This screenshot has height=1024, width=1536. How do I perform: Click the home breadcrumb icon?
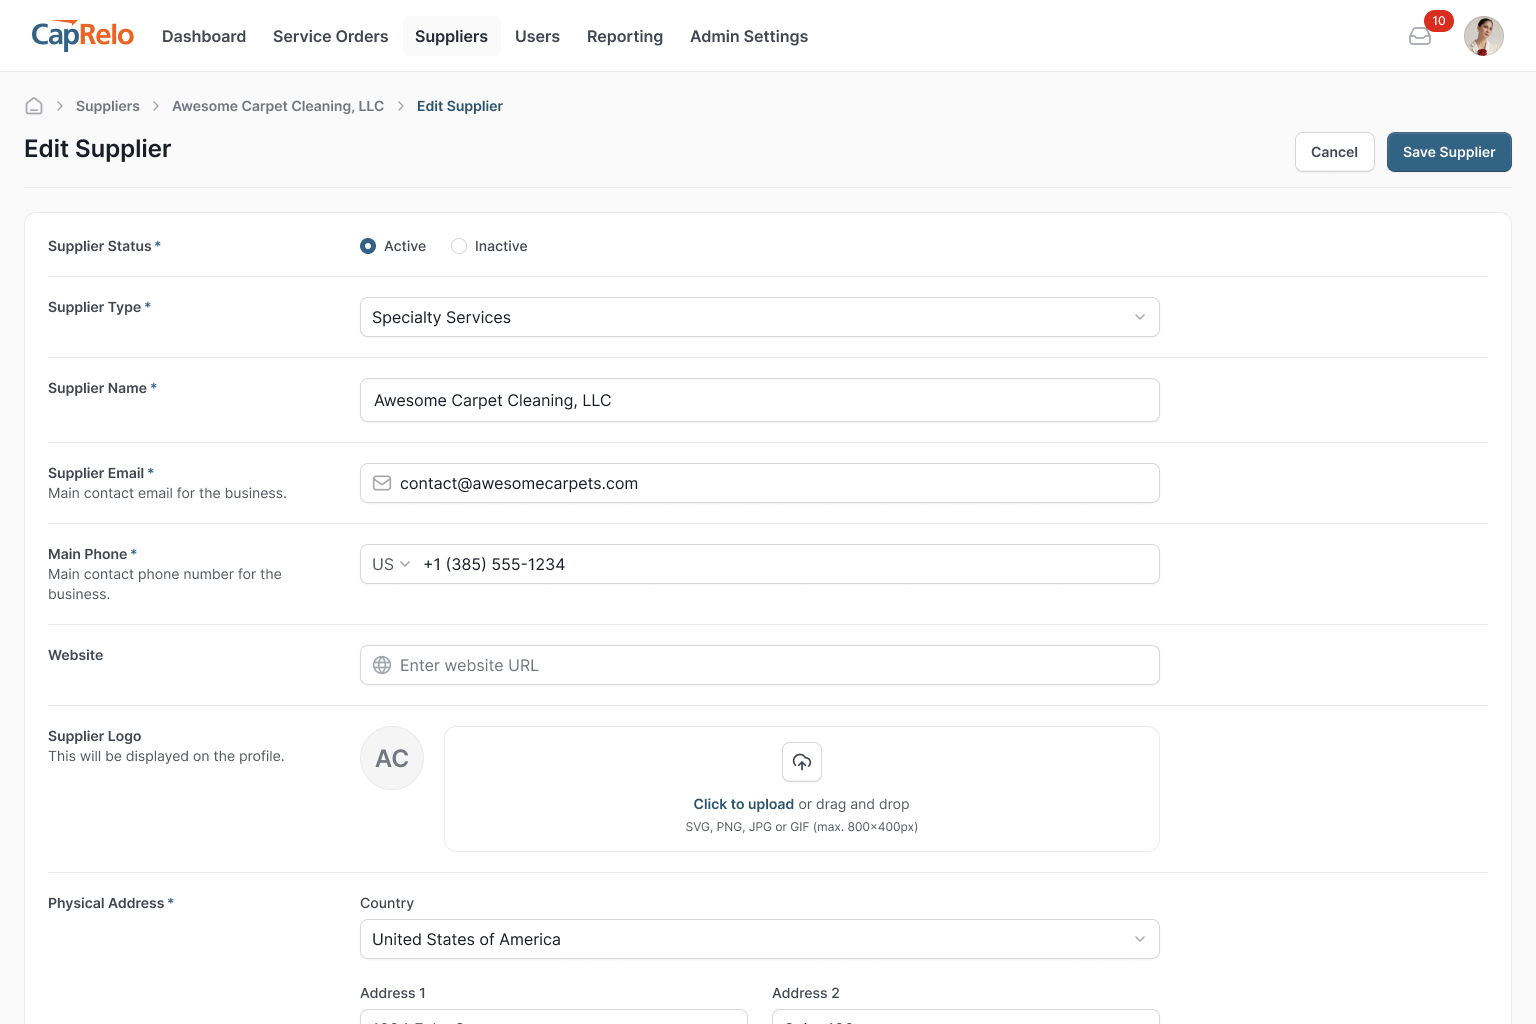pyautogui.click(x=34, y=106)
